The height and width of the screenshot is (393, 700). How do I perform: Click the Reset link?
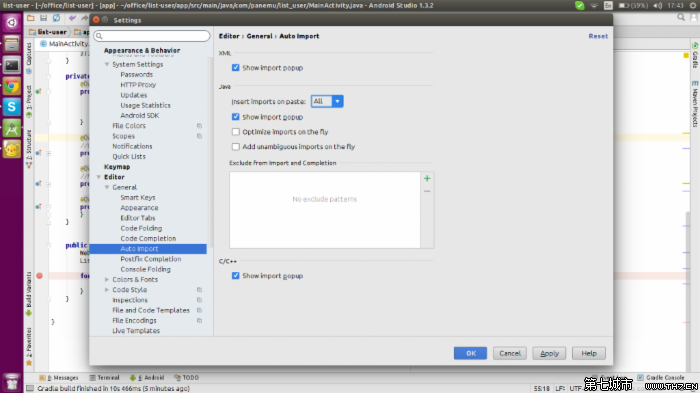(598, 36)
